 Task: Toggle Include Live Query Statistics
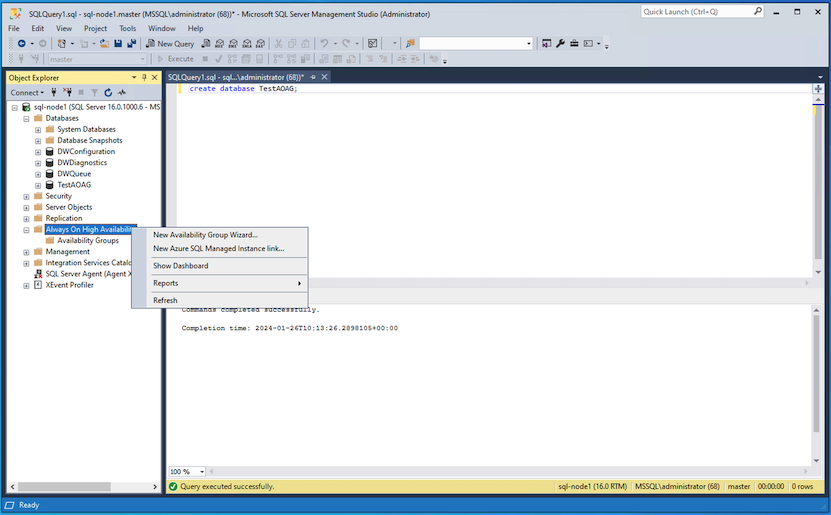[x=291, y=59]
